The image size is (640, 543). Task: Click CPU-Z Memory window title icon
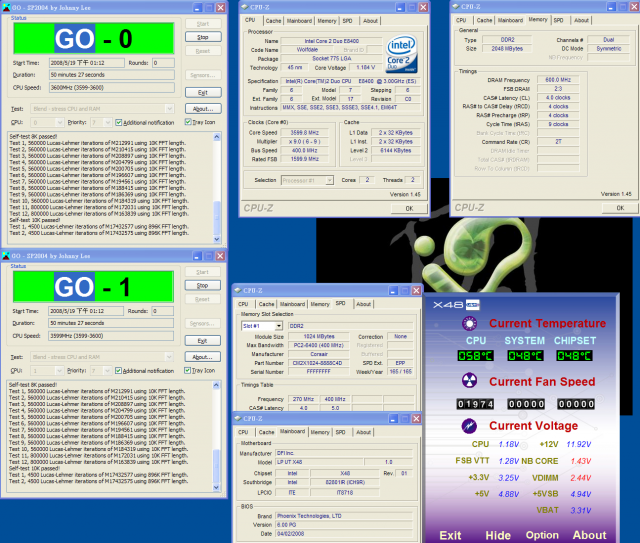tap(456, 7)
